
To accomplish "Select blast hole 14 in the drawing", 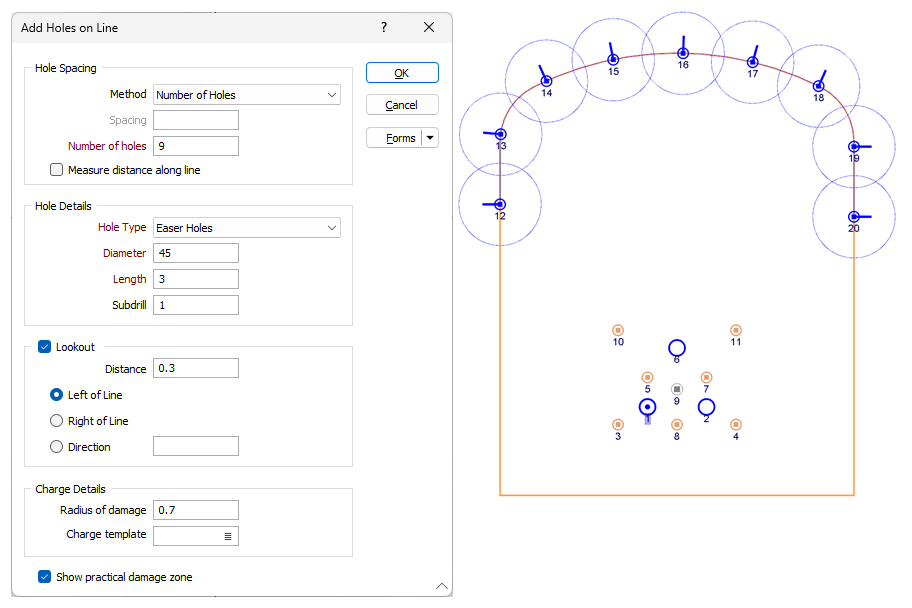I will [546, 81].
